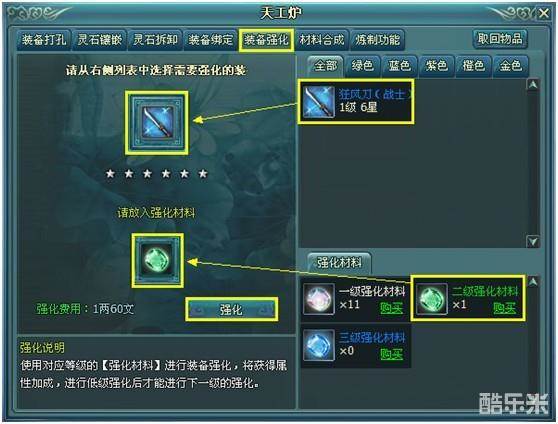Click the green gem in material slot
The width and height of the screenshot is (558, 424).
(x=158, y=261)
